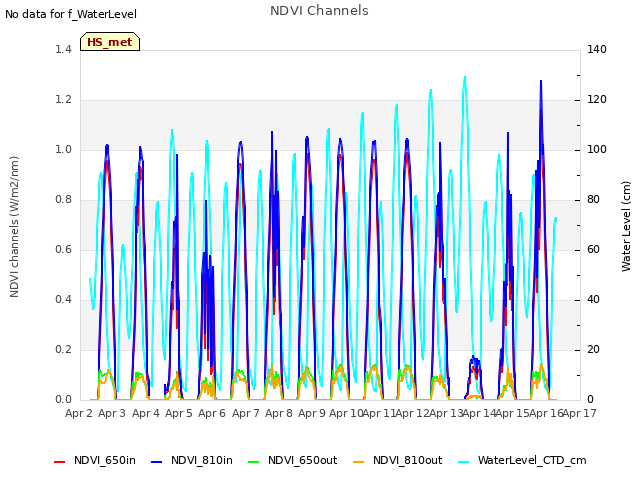Toggle the NDVI_650out legend entry

pos(292,460)
